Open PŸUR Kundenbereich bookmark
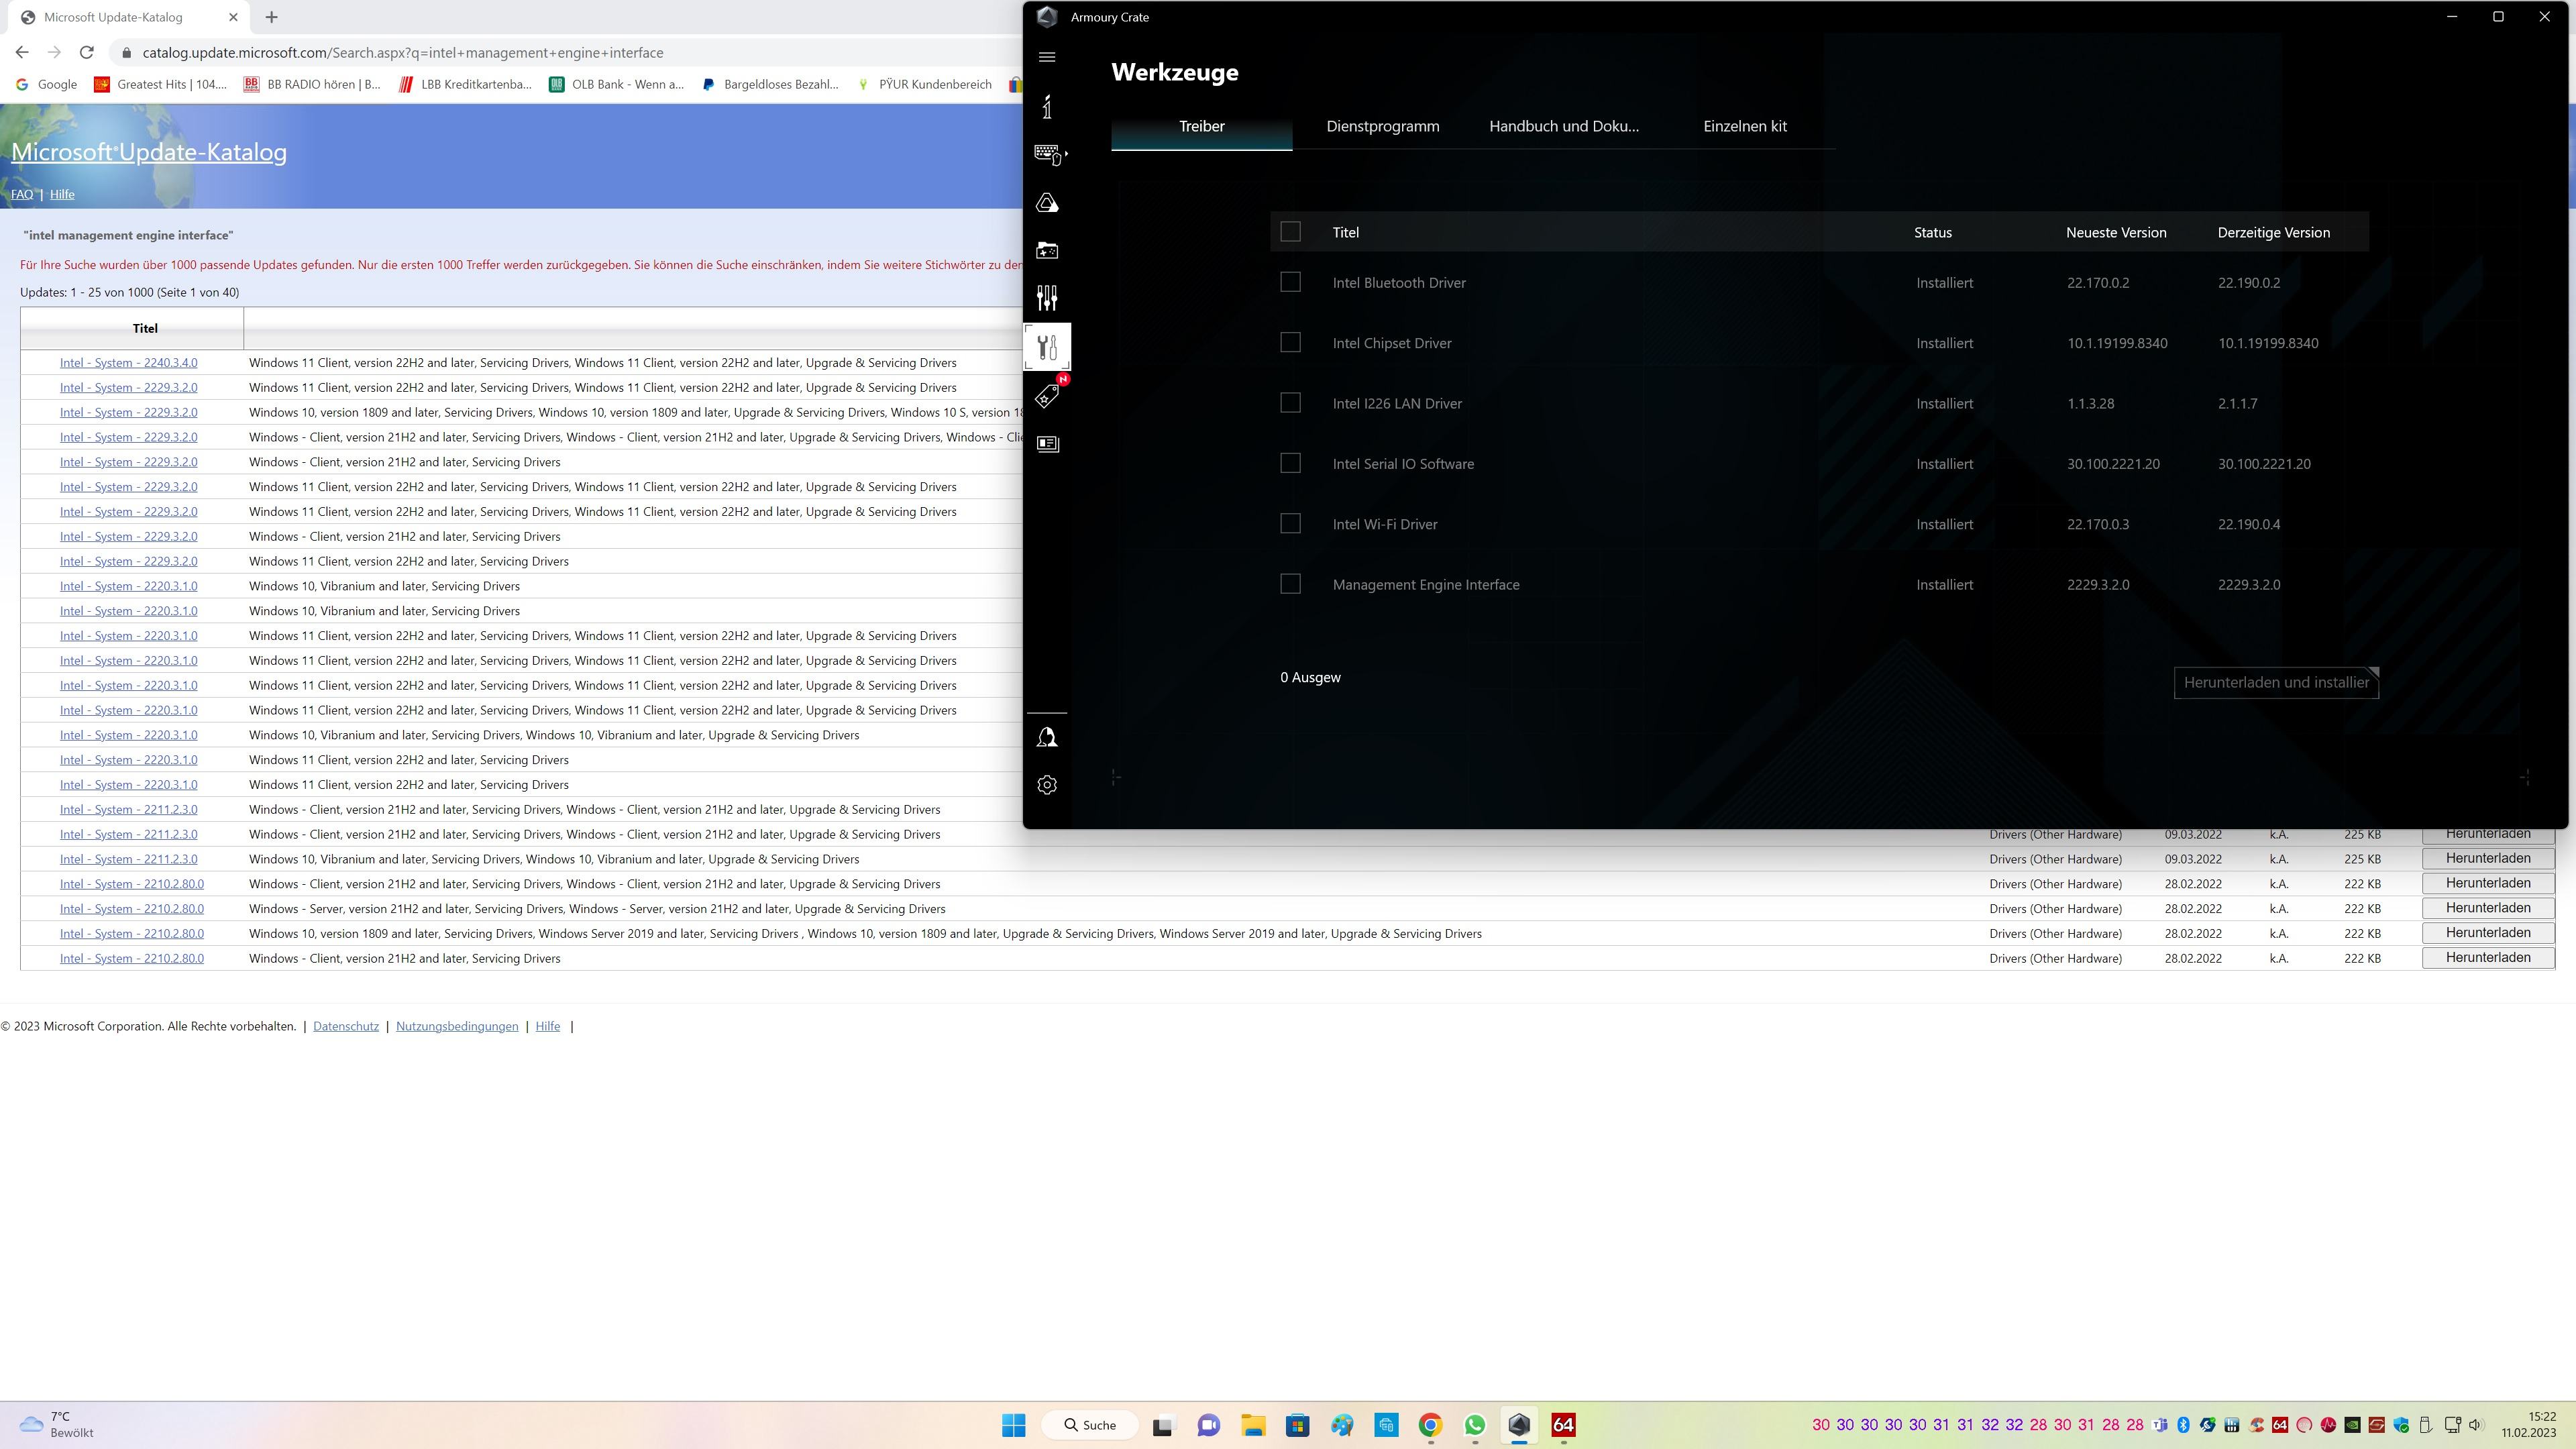This screenshot has height=1449, width=2576. (924, 84)
